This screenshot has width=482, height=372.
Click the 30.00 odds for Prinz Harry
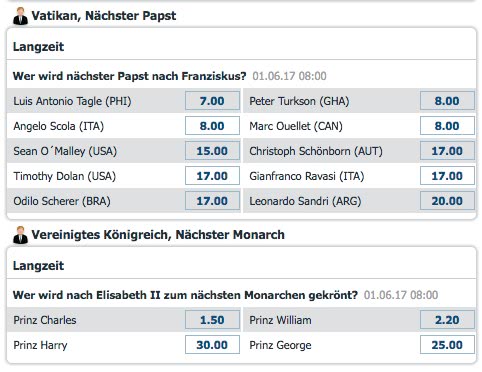pos(212,345)
